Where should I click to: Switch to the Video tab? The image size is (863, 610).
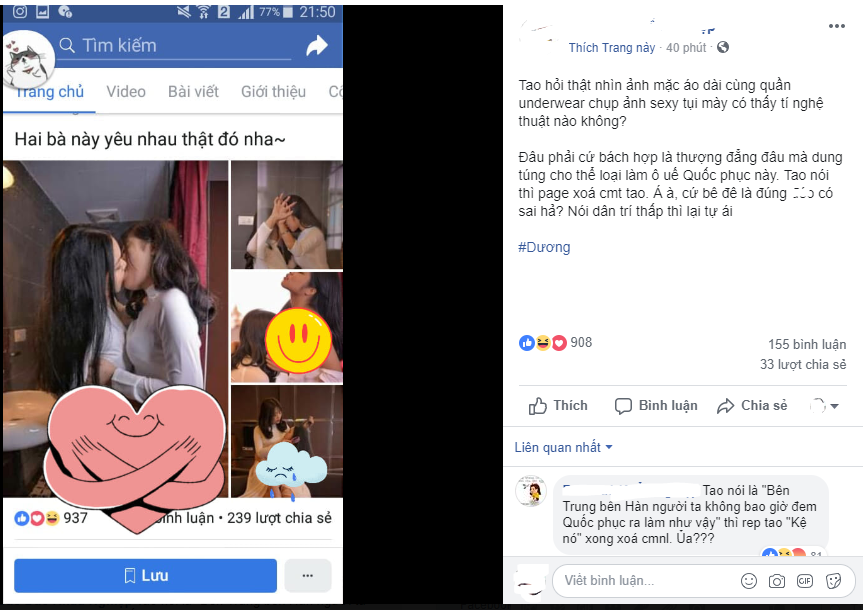(126, 91)
